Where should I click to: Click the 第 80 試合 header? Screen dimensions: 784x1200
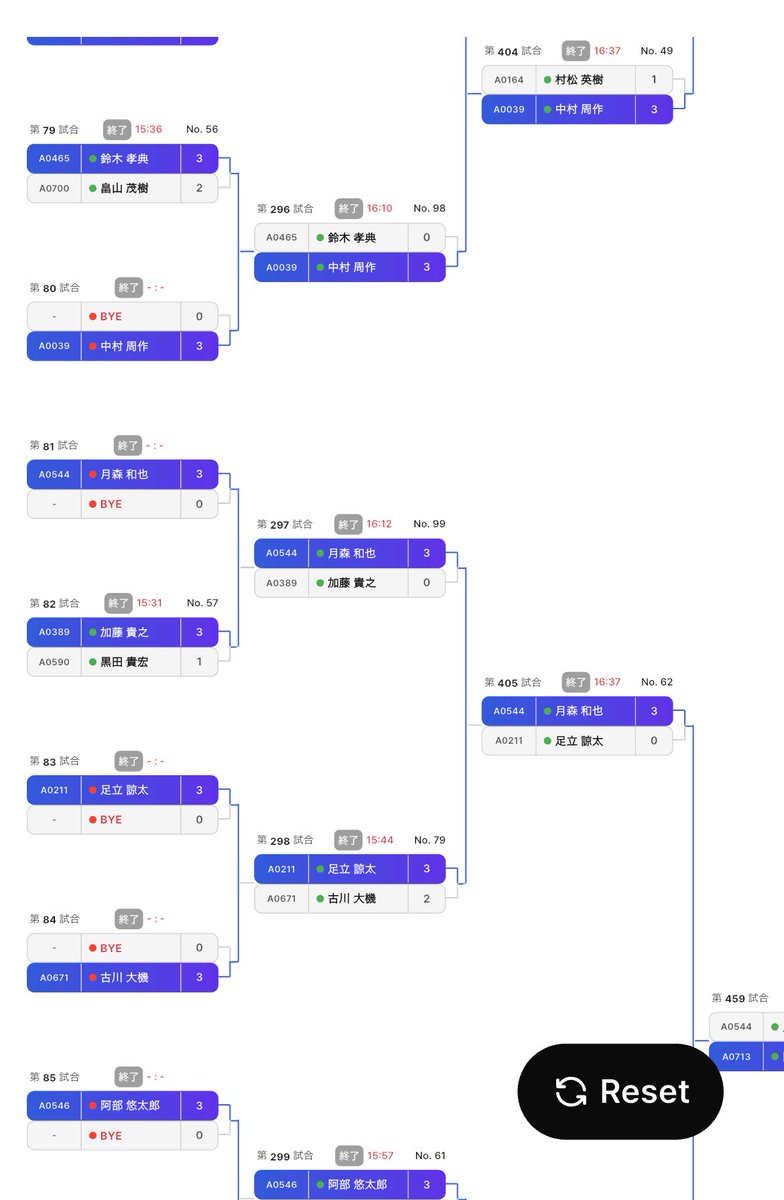click(55, 288)
